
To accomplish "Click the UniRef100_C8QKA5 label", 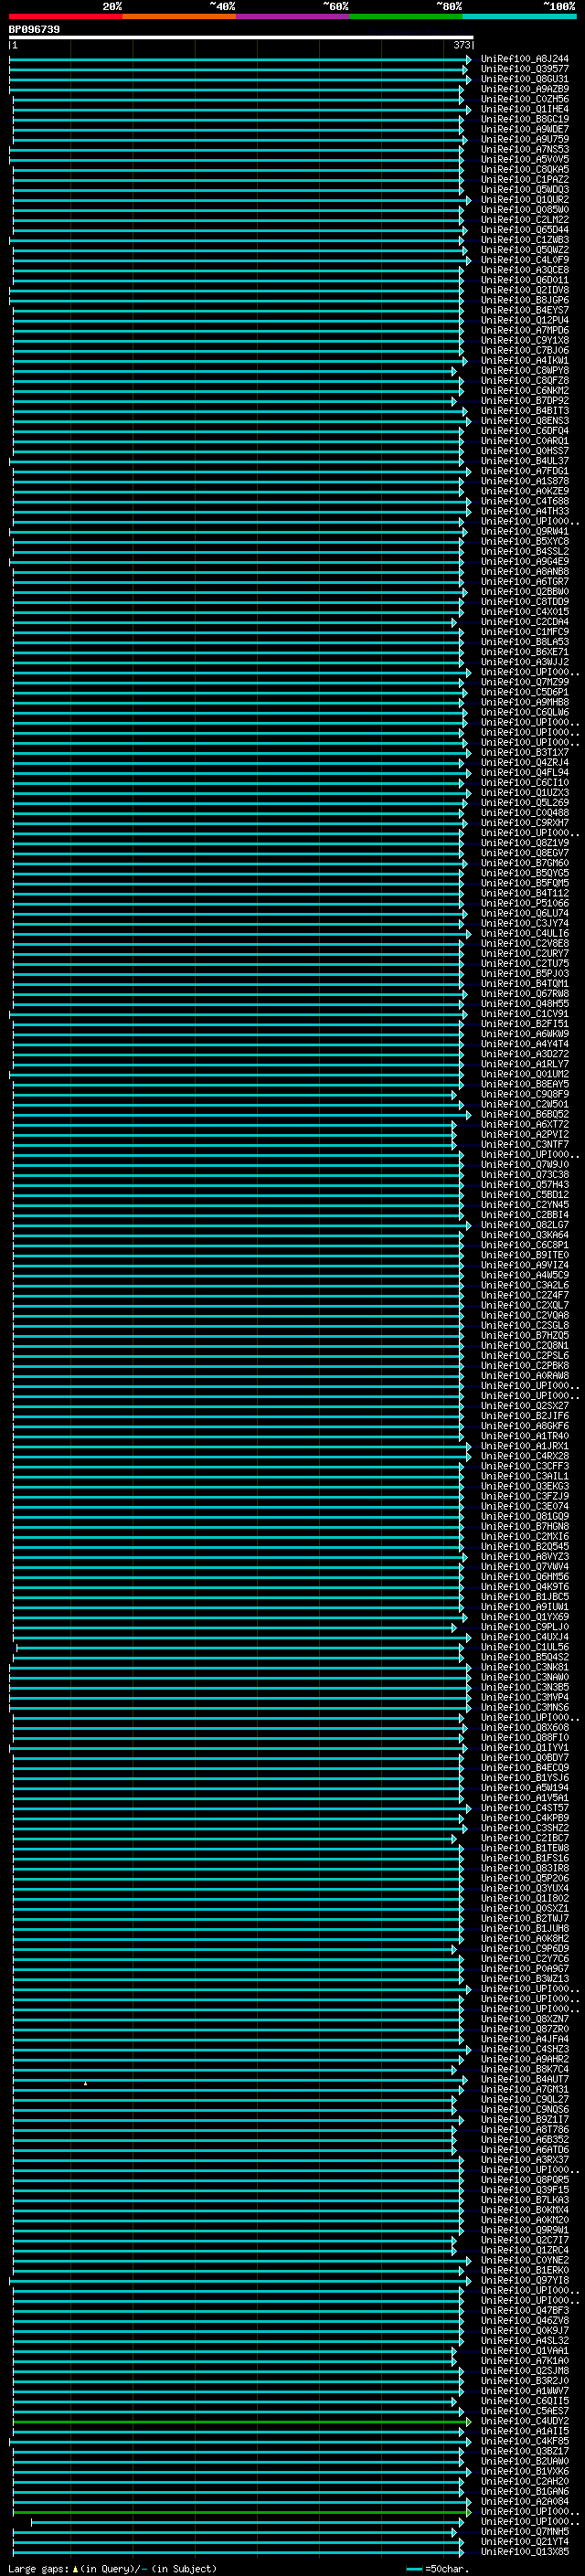I will [525, 169].
